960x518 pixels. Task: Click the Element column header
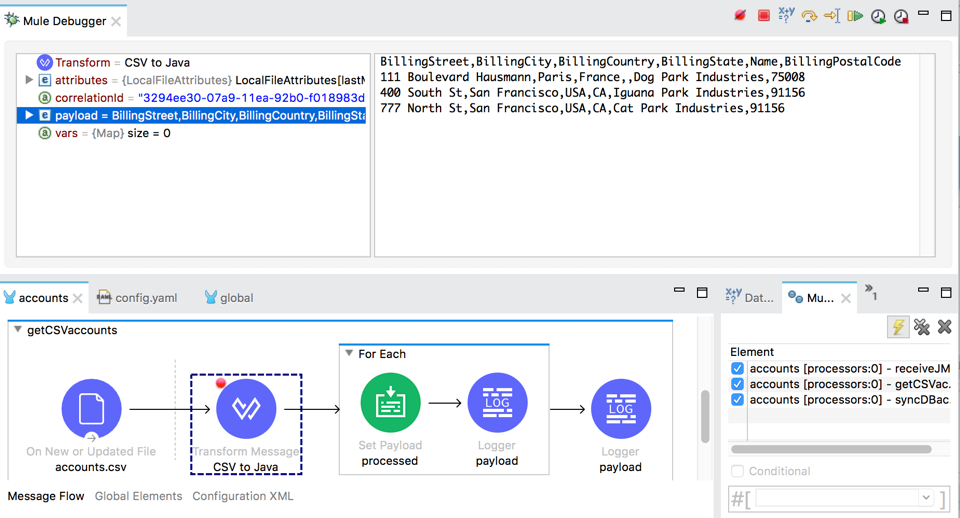tap(752, 352)
